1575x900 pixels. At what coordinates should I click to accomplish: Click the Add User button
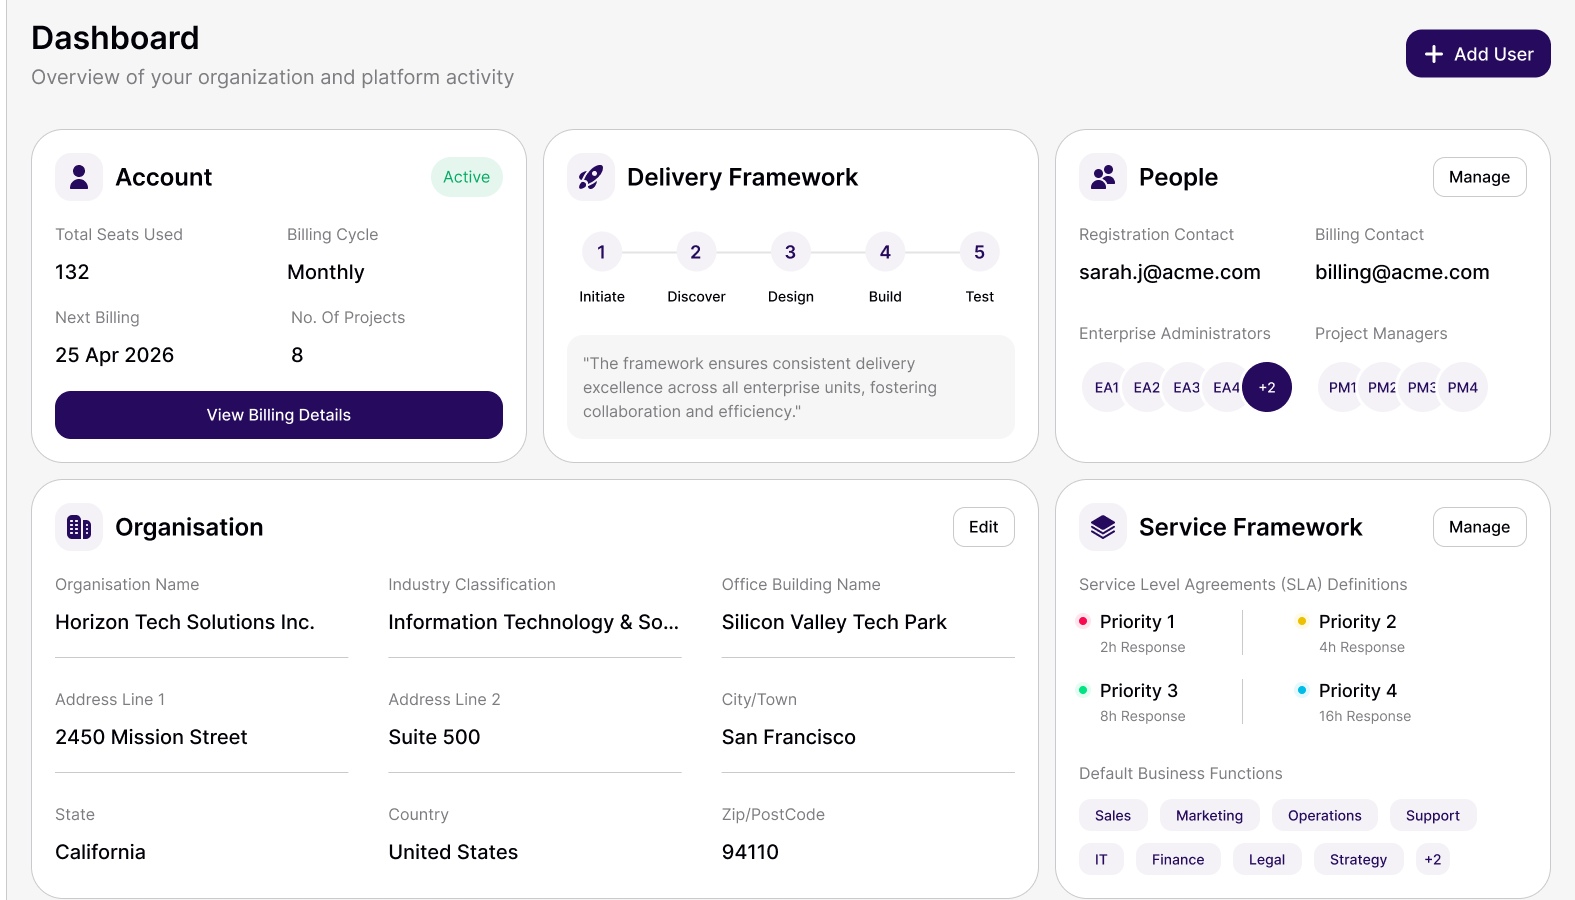pyautogui.click(x=1478, y=54)
